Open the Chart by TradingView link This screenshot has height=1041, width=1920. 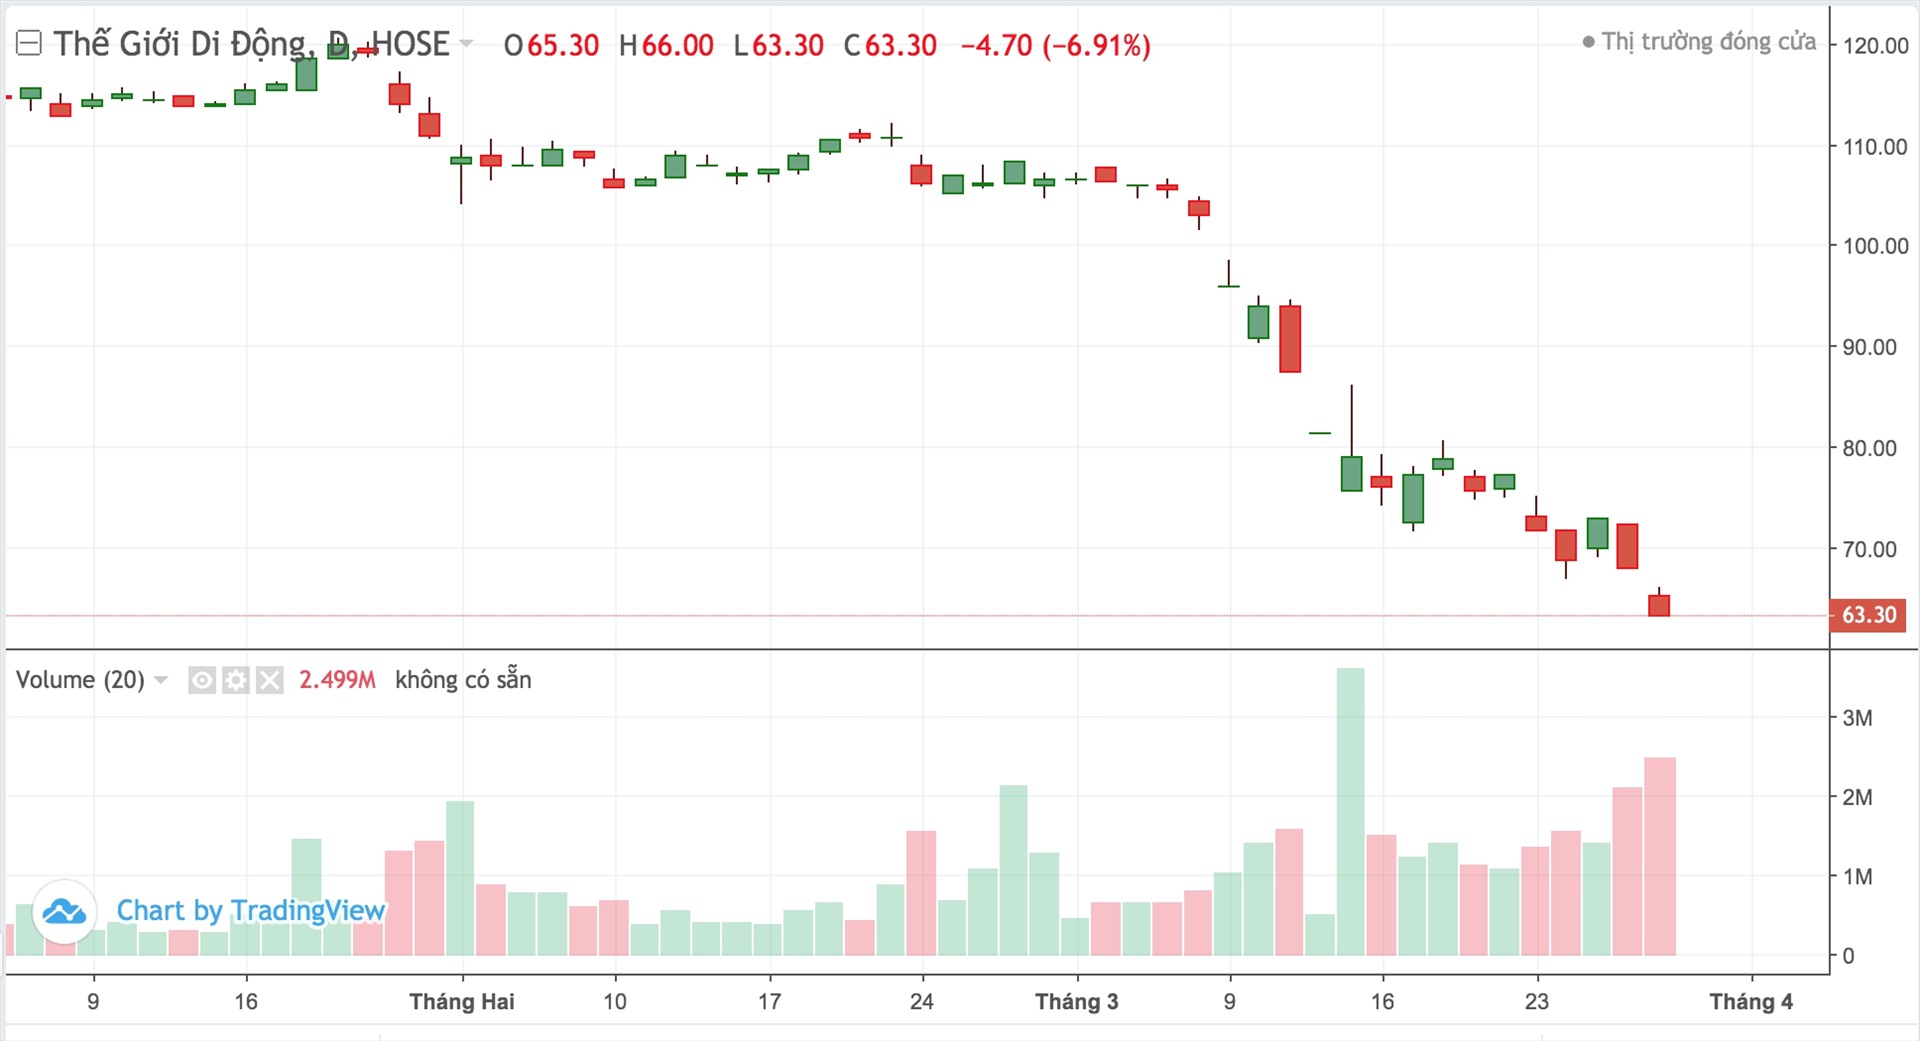tap(250, 910)
